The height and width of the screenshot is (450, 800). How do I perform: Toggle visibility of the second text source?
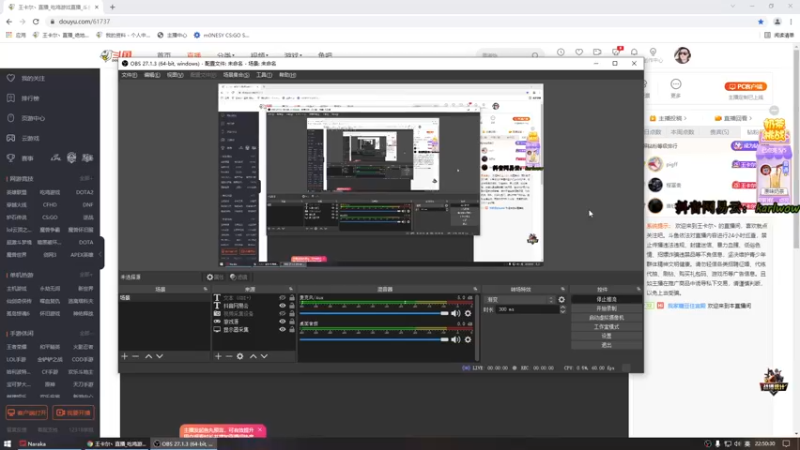[282, 306]
